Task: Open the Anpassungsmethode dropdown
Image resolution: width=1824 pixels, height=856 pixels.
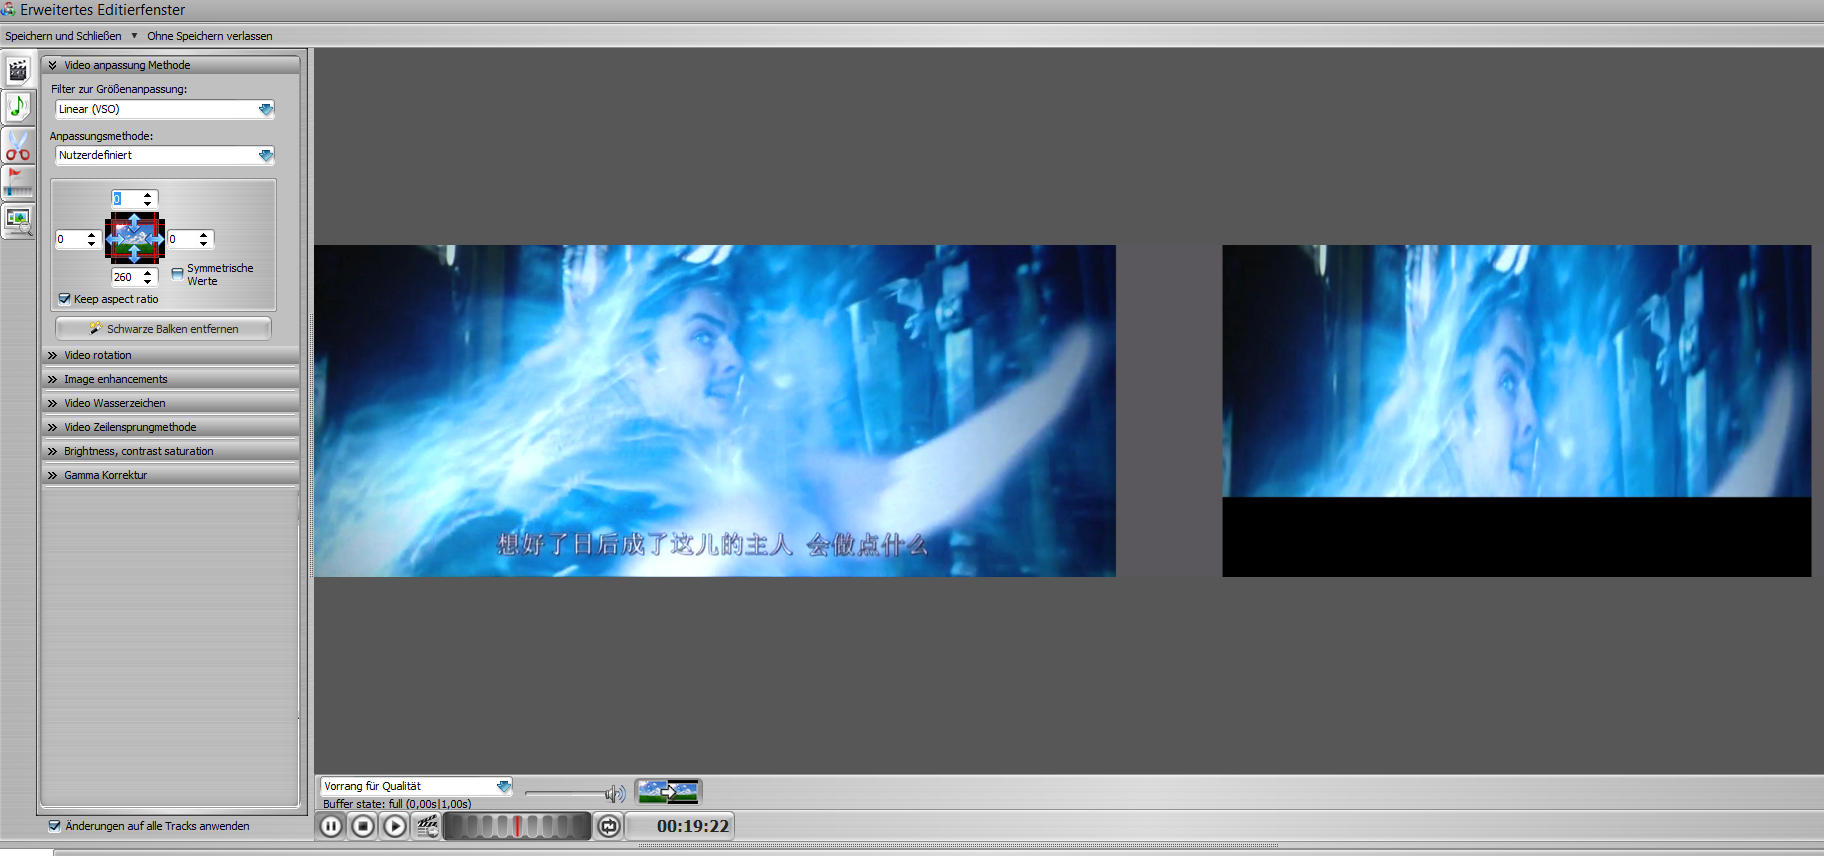Action: (265, 155)
